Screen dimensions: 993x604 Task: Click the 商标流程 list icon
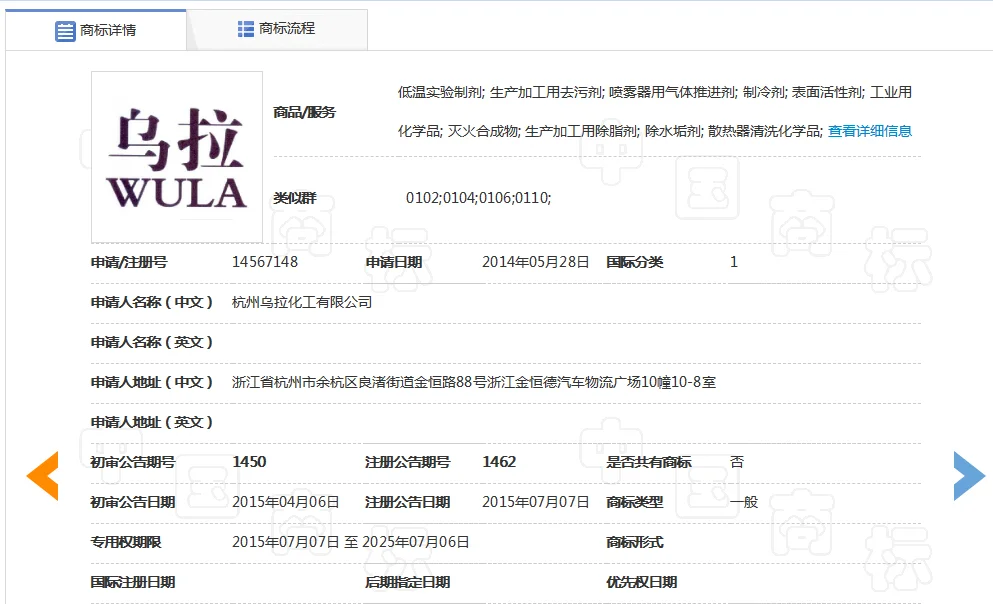pos(246,28)
